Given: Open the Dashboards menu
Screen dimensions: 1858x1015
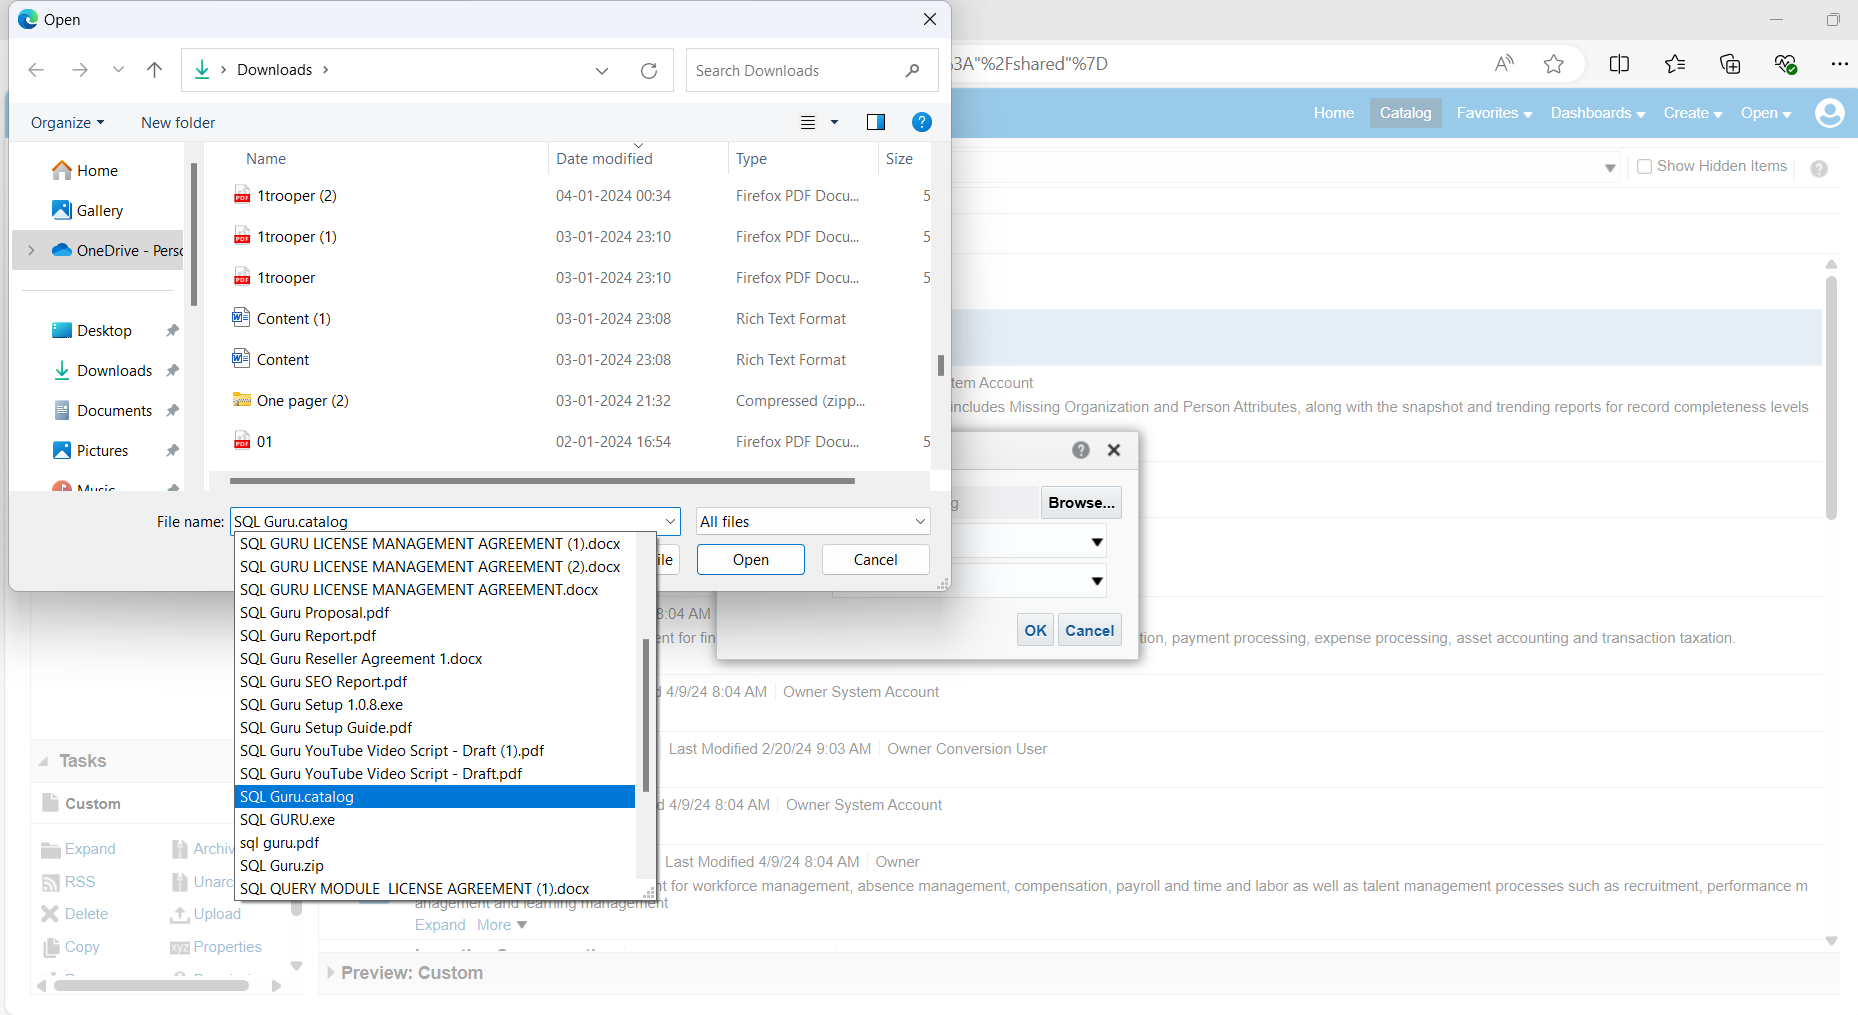Looking at the screenshot, I should click(1598, 113).
